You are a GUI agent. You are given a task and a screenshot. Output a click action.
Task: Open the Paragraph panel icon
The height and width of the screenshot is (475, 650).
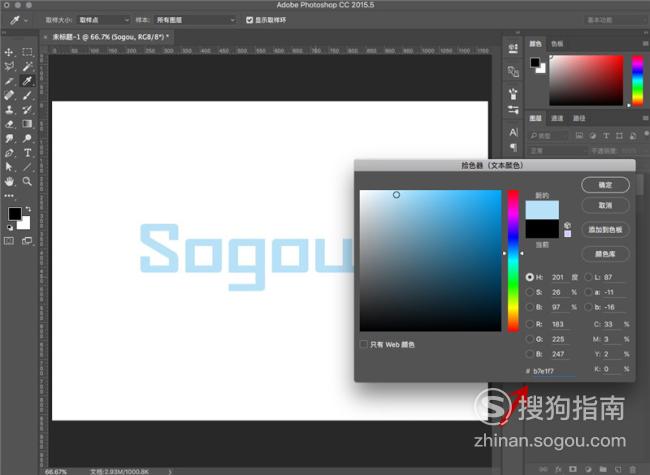[x=514, y=147]
